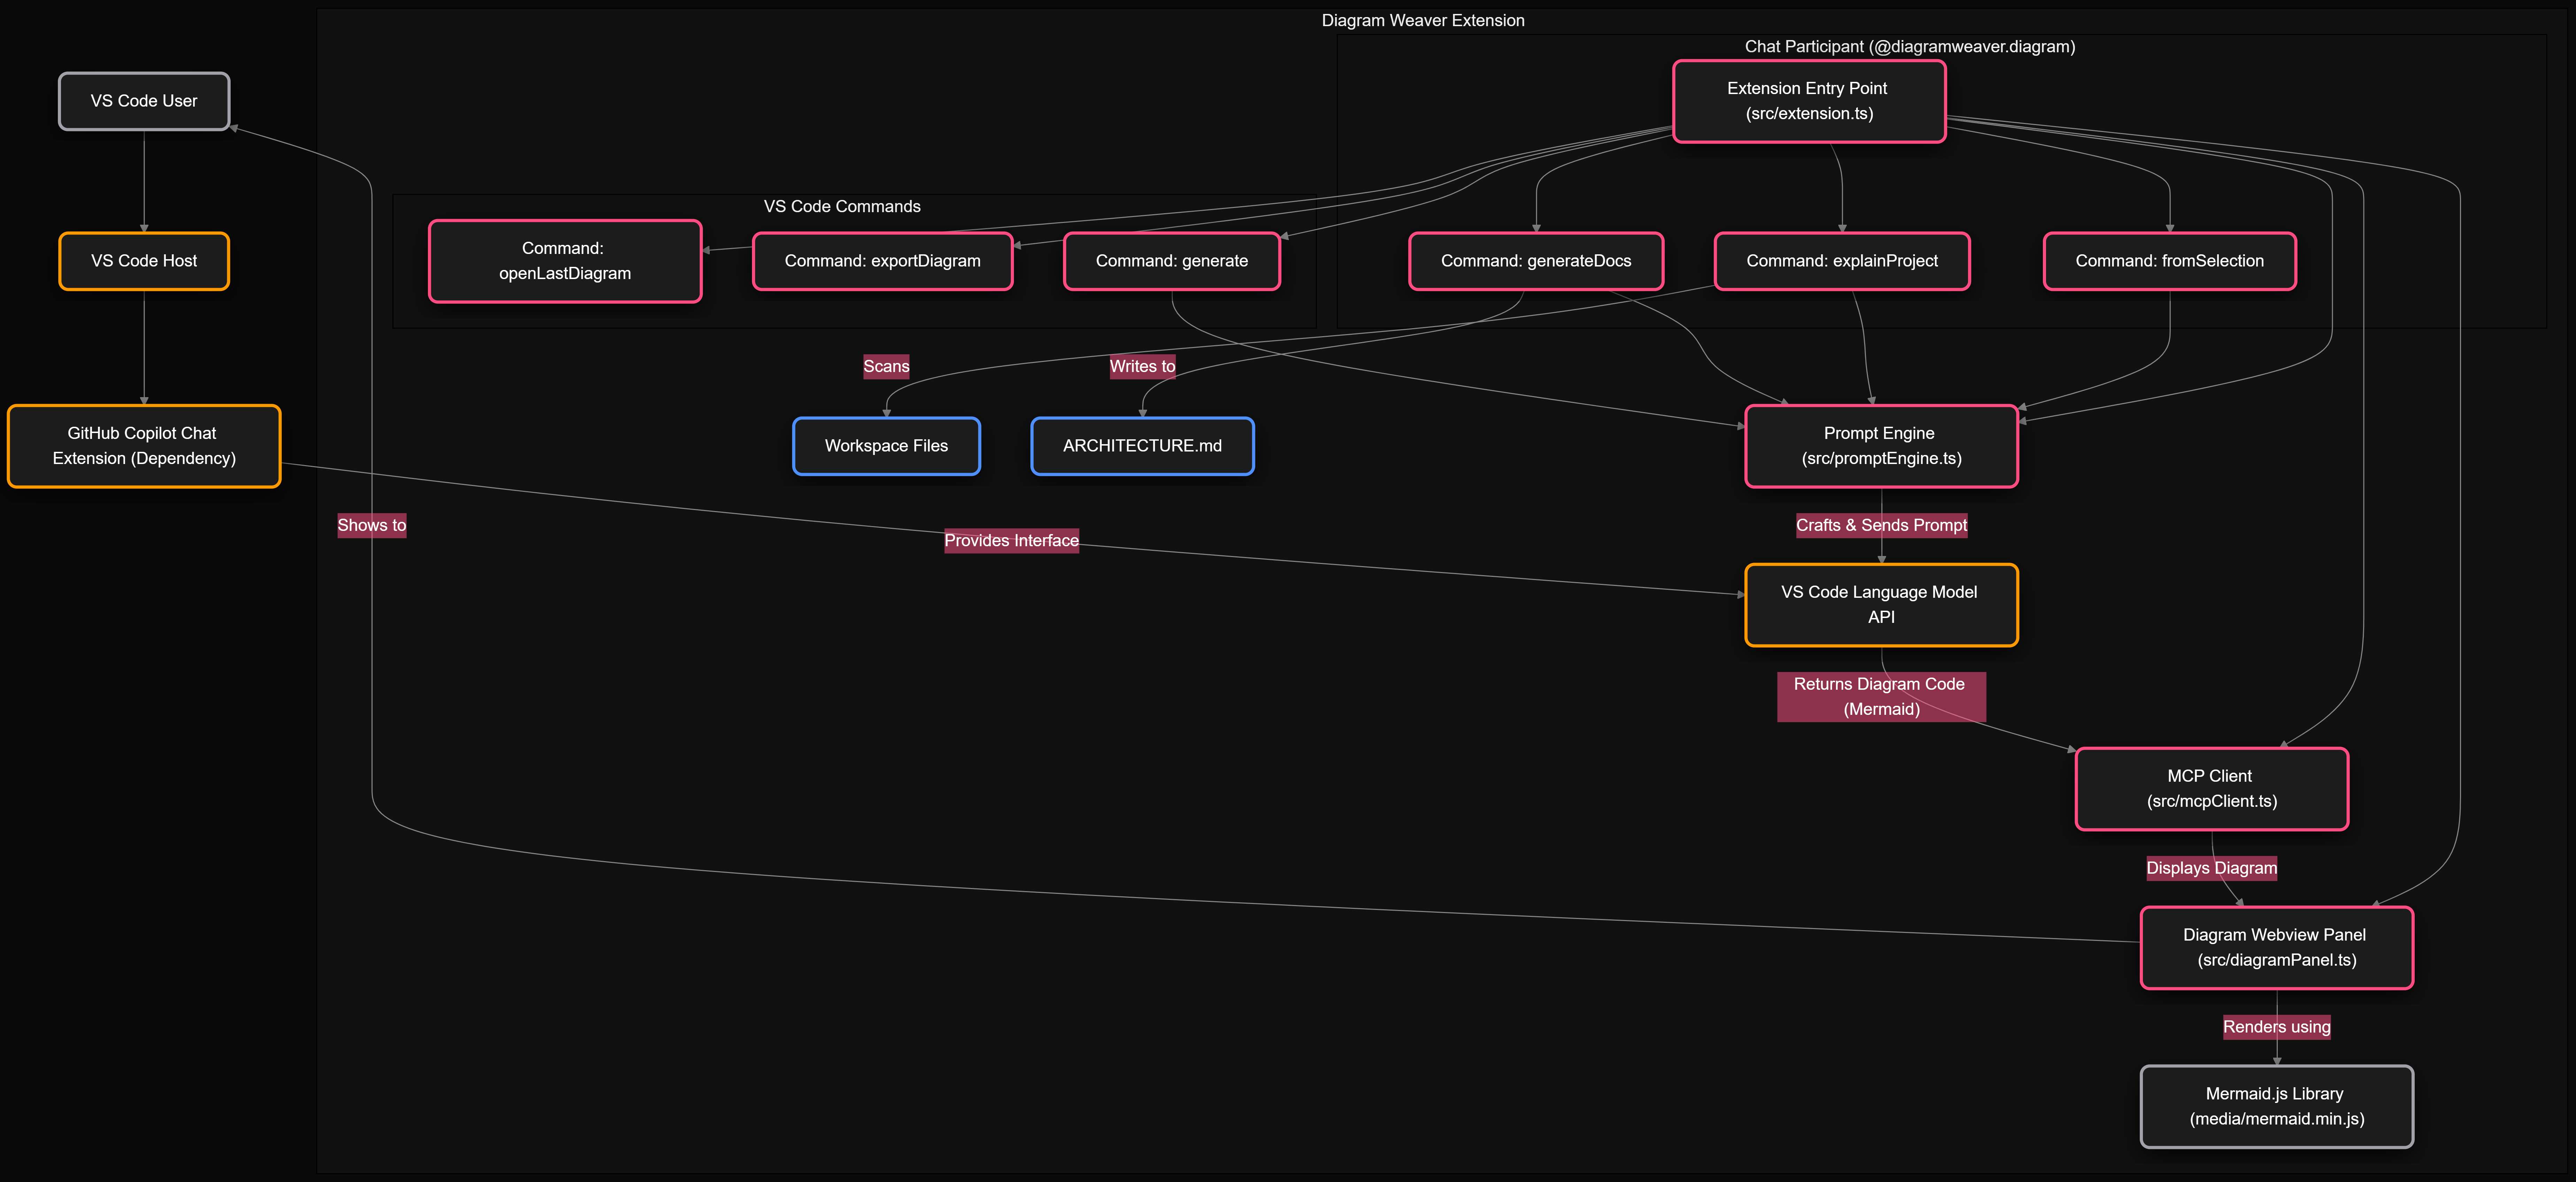Click 'Diagram Weaver Extension' group title
Viewport: 2576px width, 1182px height.
click(1423, 21)
